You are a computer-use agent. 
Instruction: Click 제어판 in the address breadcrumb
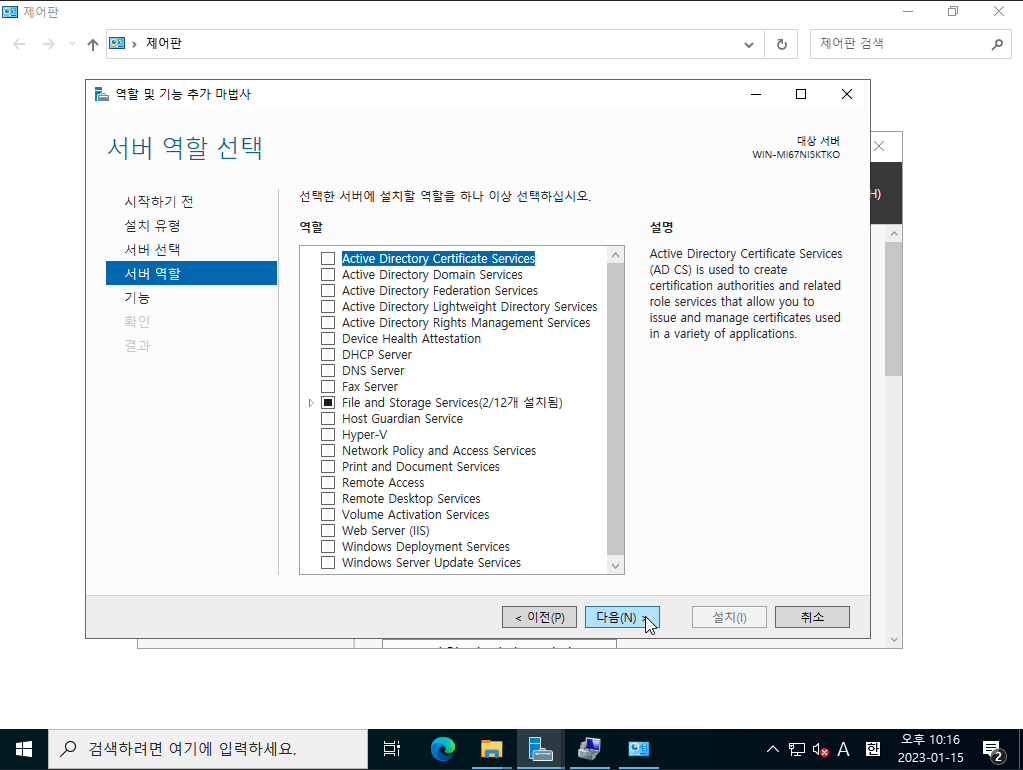click(164, 43)
